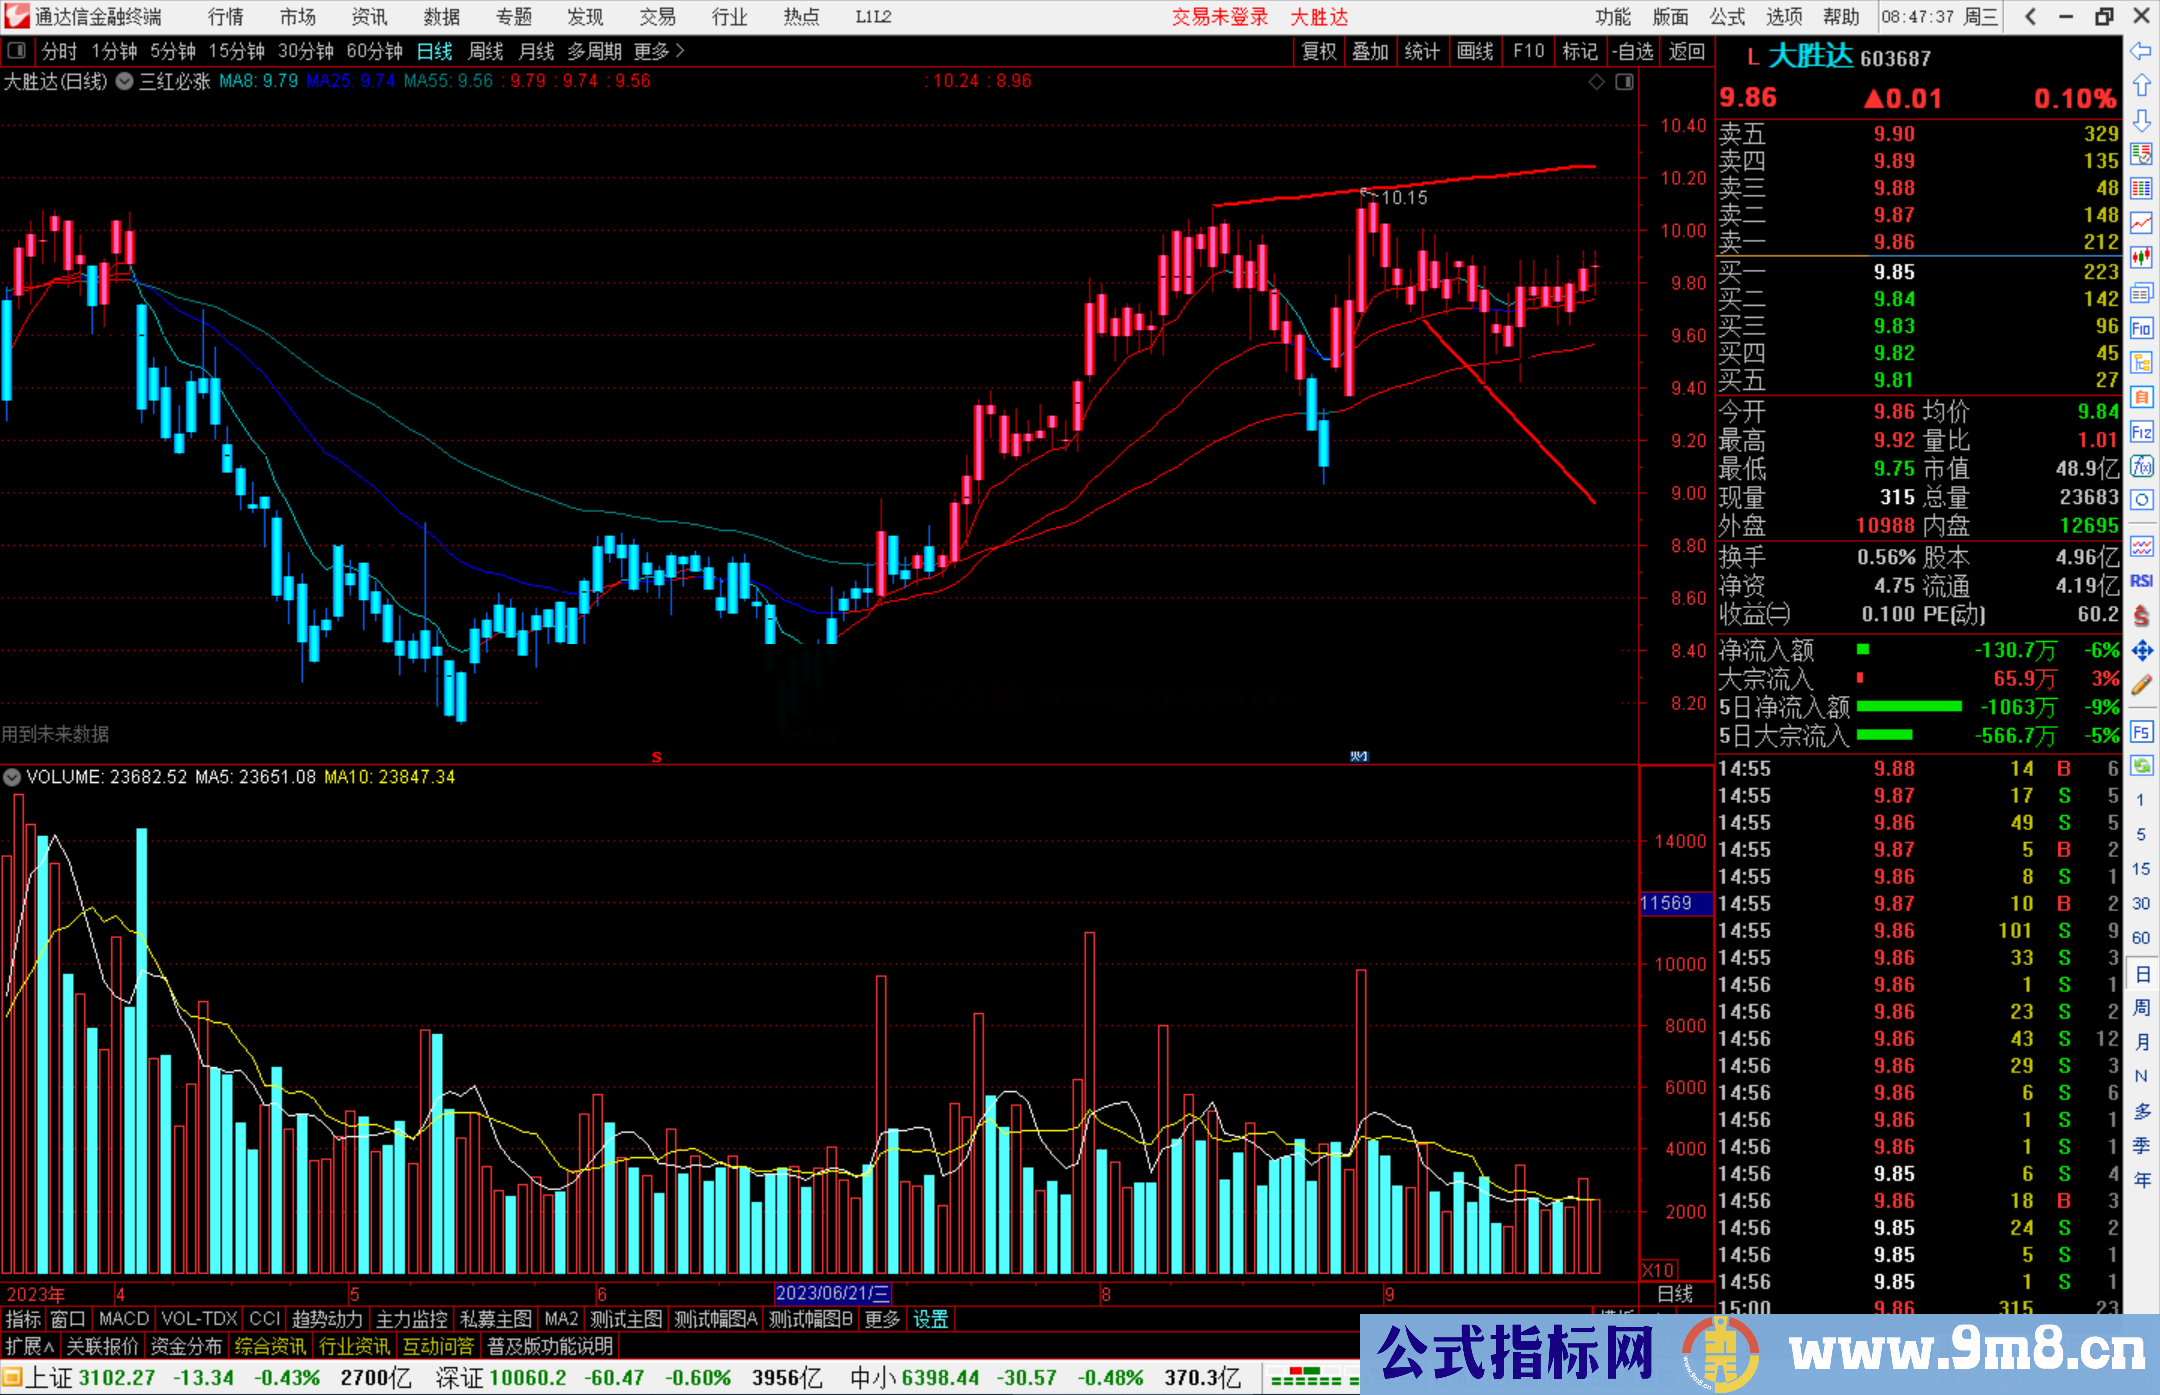Viewport: 2160px width, 1395px height.
Task: Switch to the 周线 period tab
Action: point(486,51)
